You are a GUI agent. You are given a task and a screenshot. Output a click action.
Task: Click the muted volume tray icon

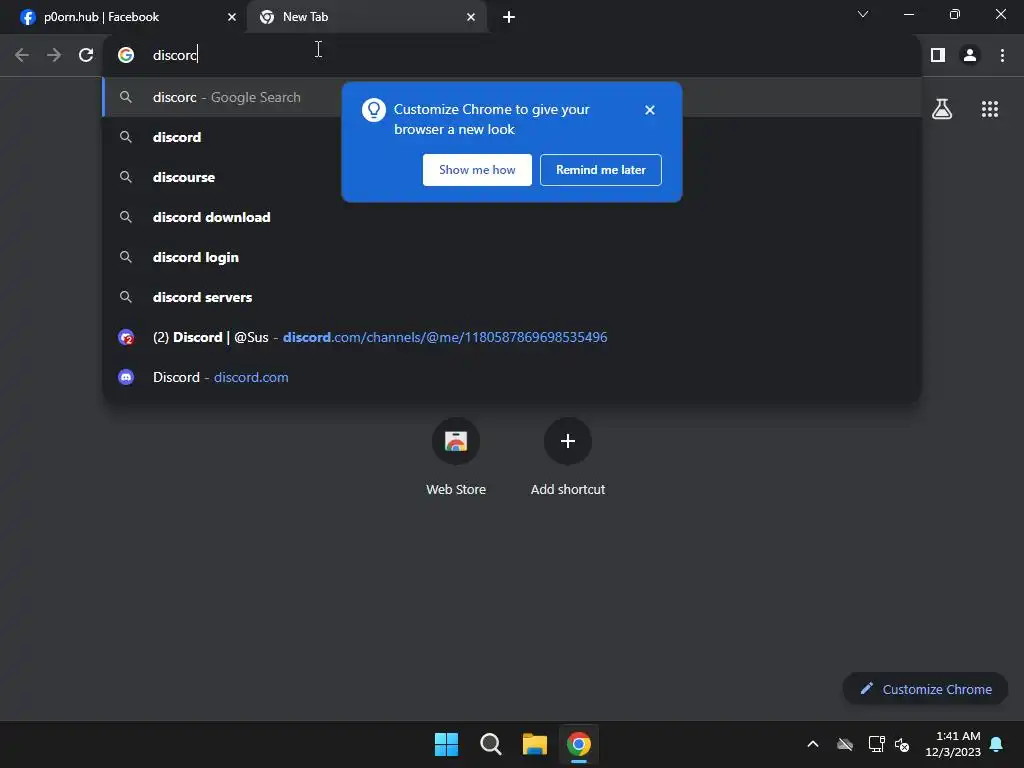(902, 744)
